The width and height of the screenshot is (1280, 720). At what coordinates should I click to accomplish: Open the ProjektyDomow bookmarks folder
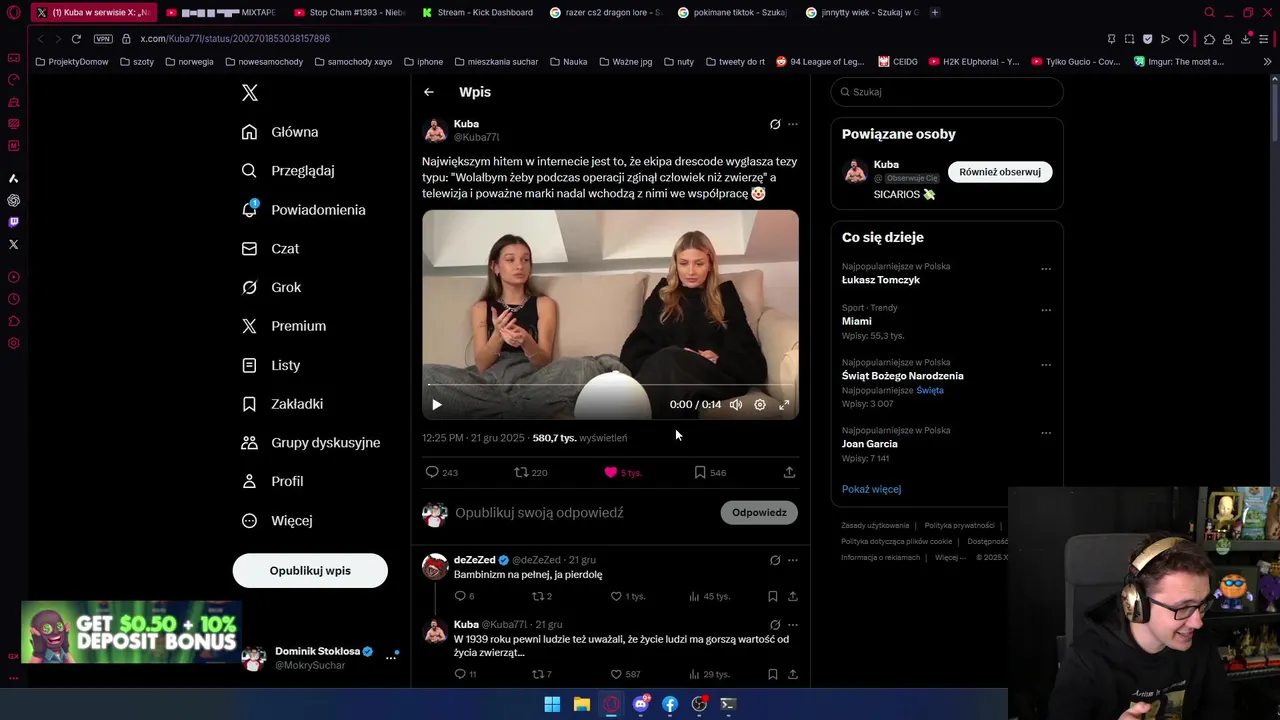coord(72,62)
